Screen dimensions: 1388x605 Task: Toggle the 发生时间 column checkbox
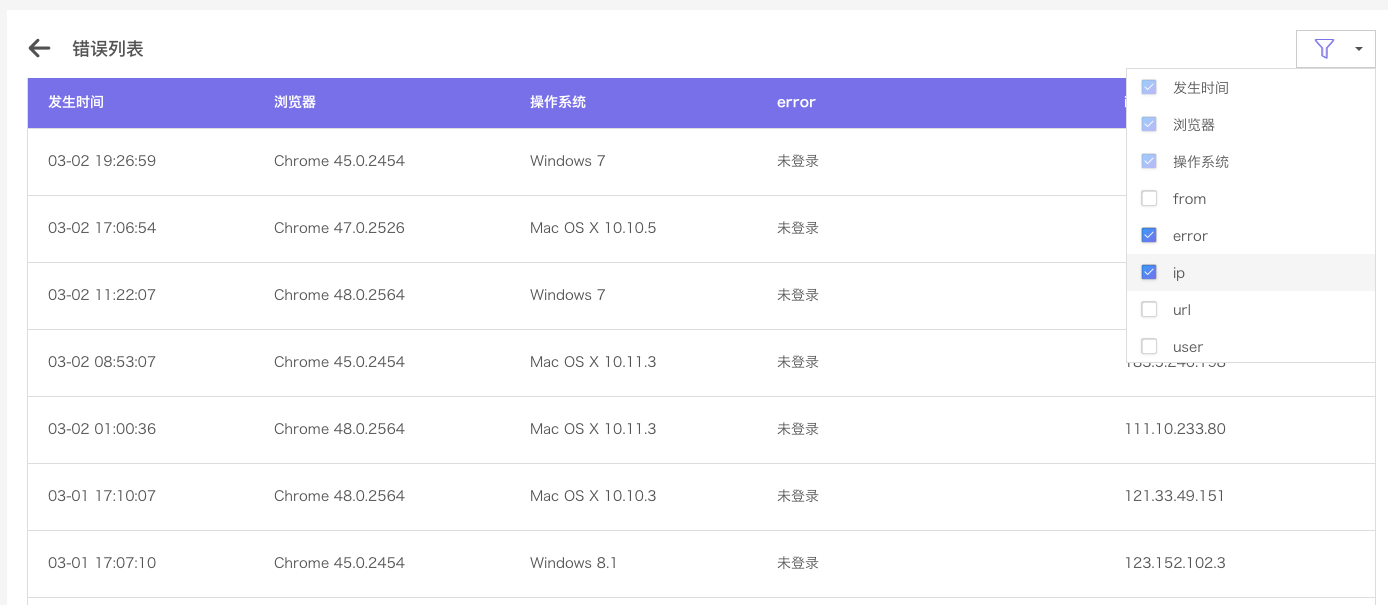point(1149,88)
